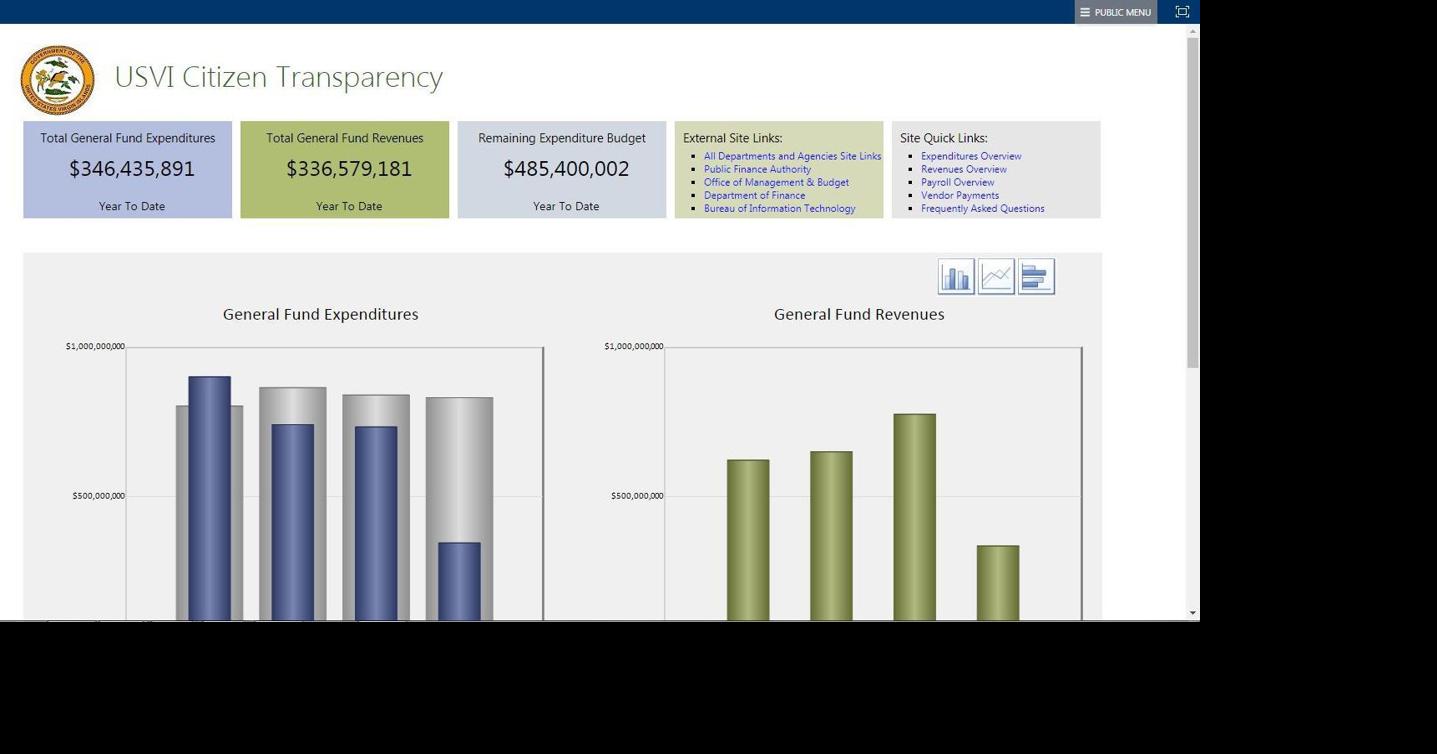View Frequently Asked Questions
1437x754 pixels.
982,208
